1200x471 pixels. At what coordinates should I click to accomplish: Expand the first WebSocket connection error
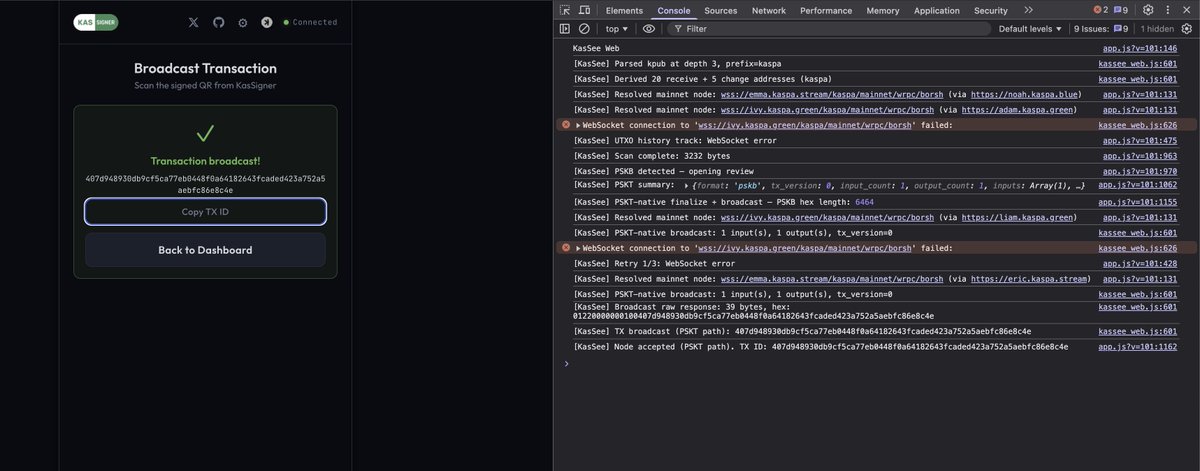pos(578,125)
